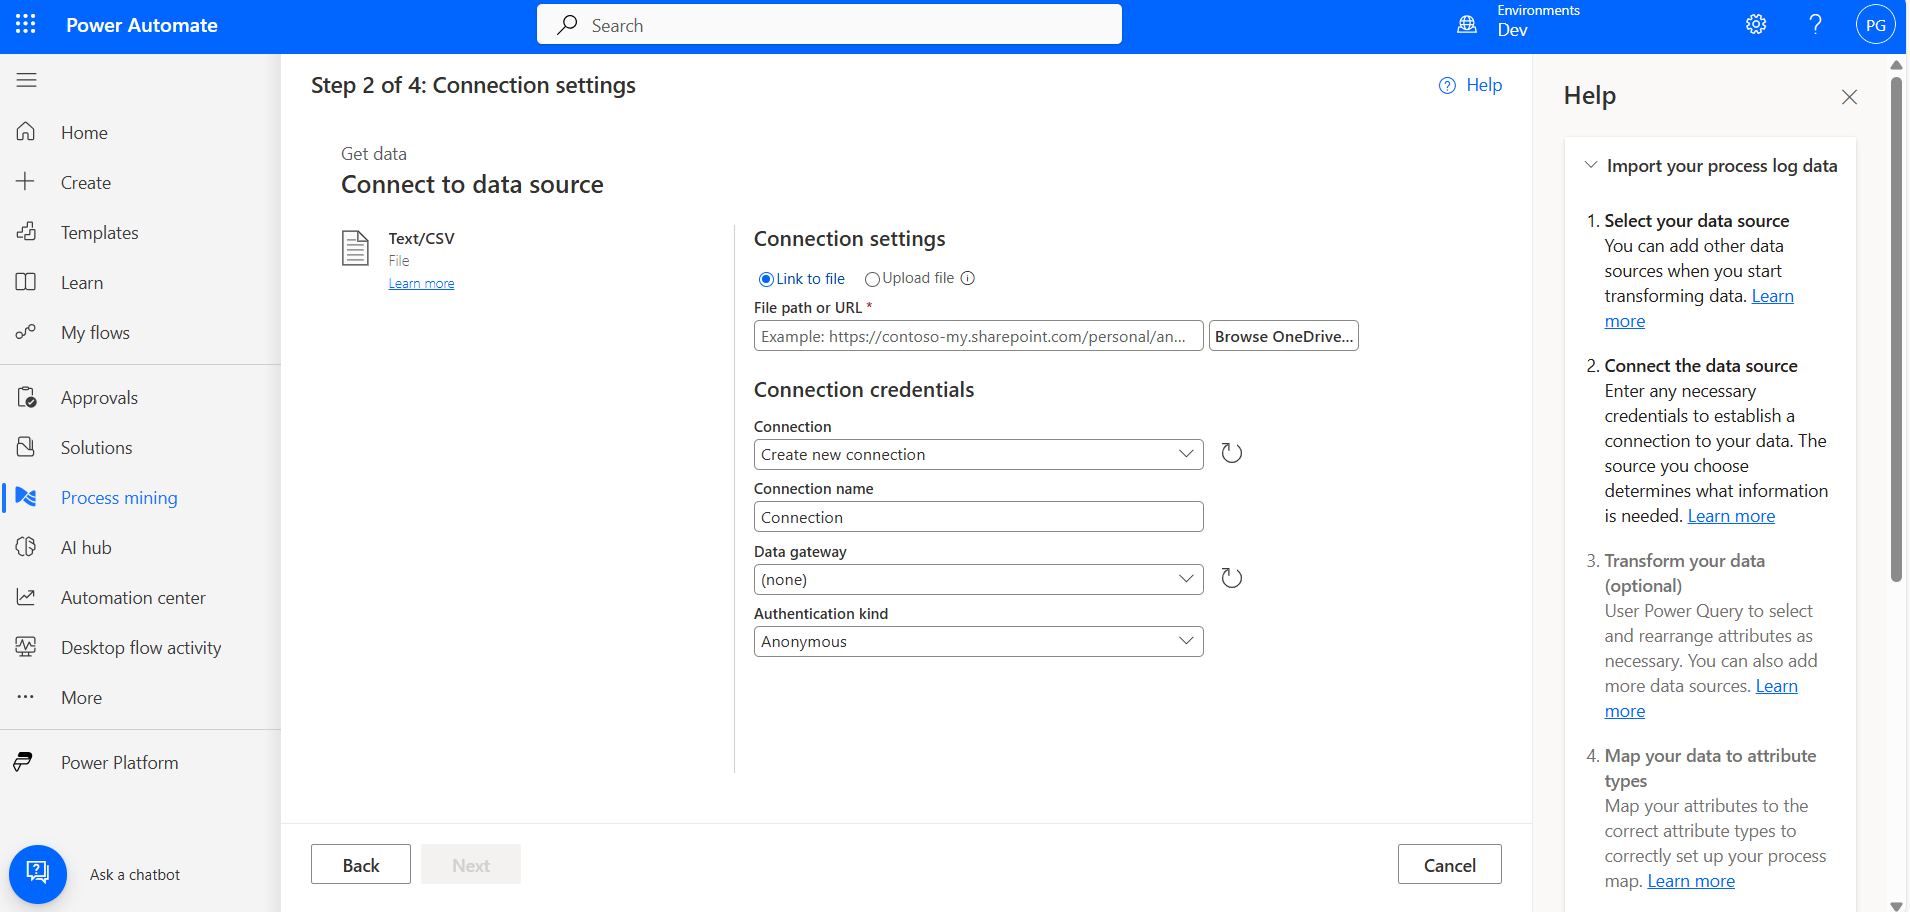Click the question mark help icon in header
This screenshot has height=912, width=1910.
coord(1815,25)
